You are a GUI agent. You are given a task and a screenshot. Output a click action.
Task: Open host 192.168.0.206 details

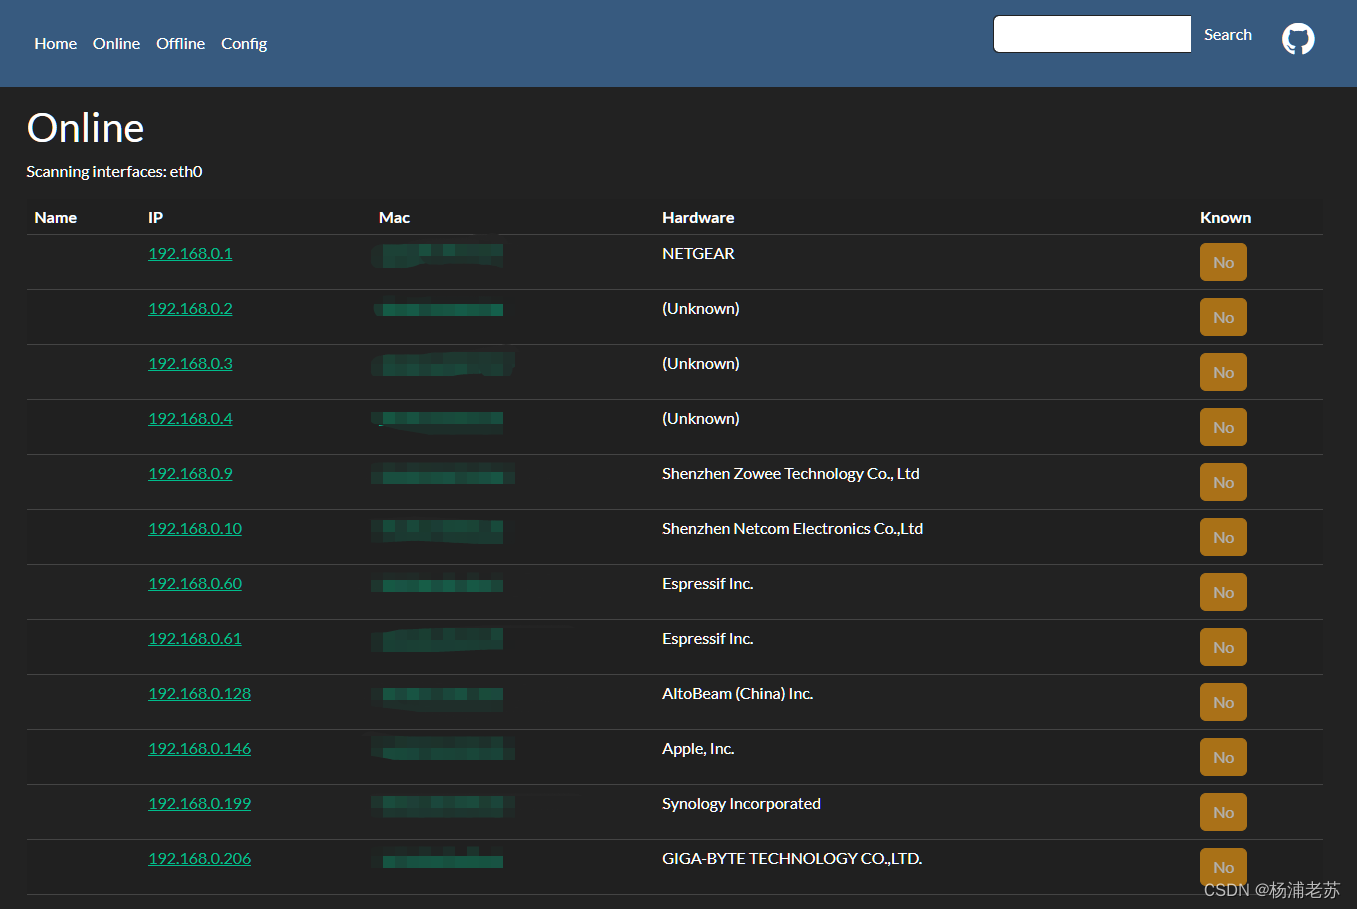pos(199,858)
